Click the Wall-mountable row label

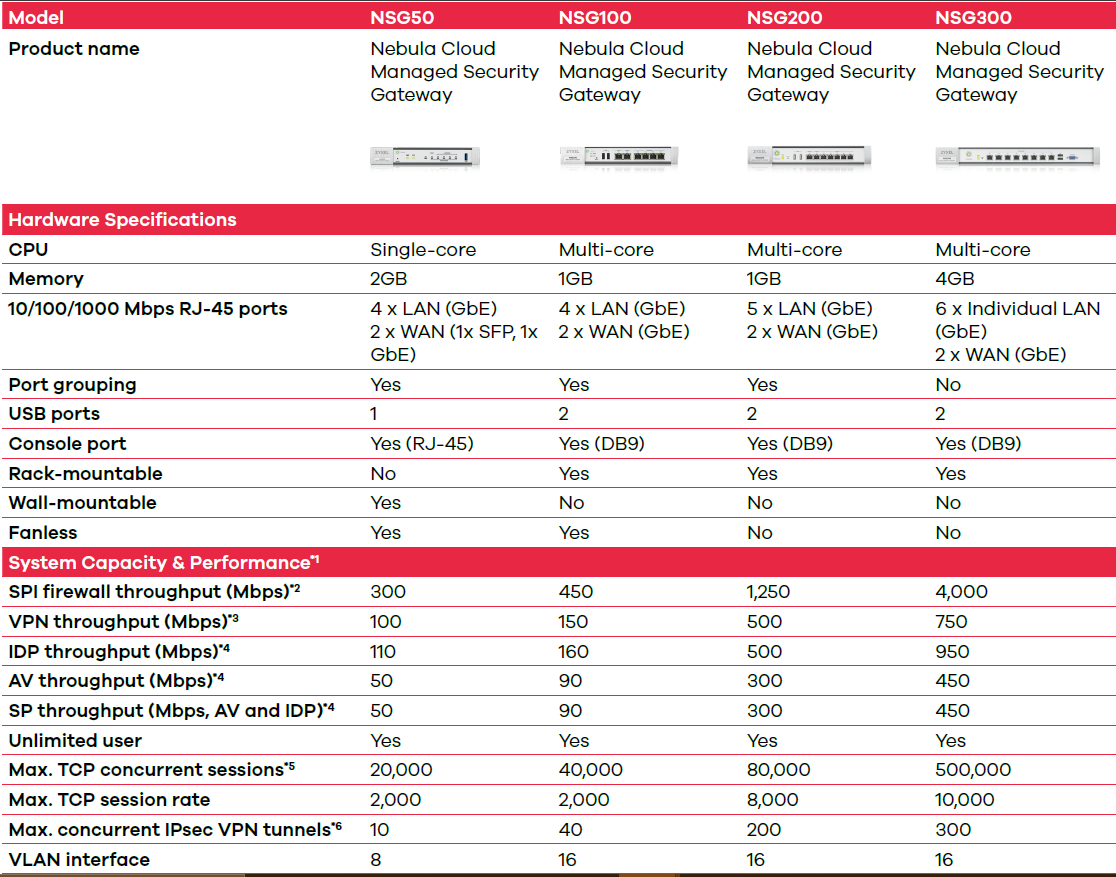point(83,503)
